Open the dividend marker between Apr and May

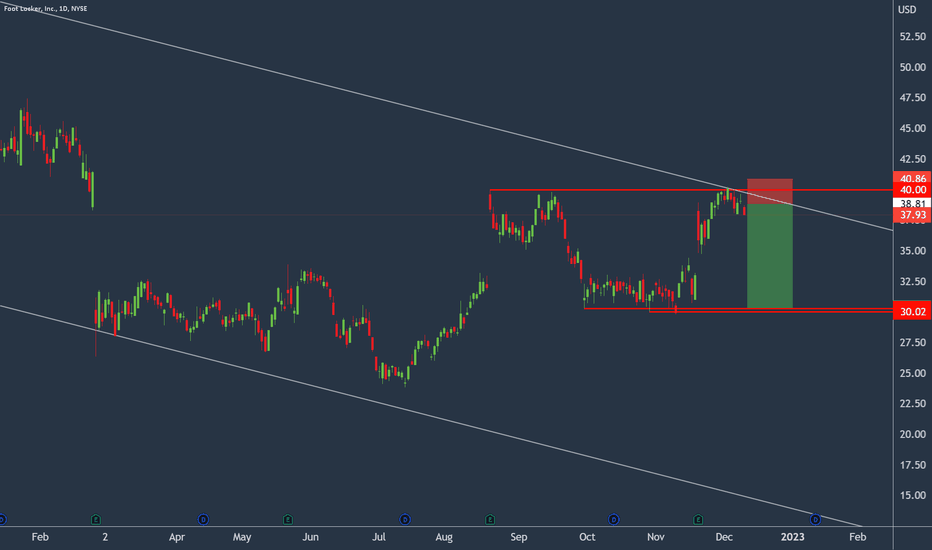point(203,520)
